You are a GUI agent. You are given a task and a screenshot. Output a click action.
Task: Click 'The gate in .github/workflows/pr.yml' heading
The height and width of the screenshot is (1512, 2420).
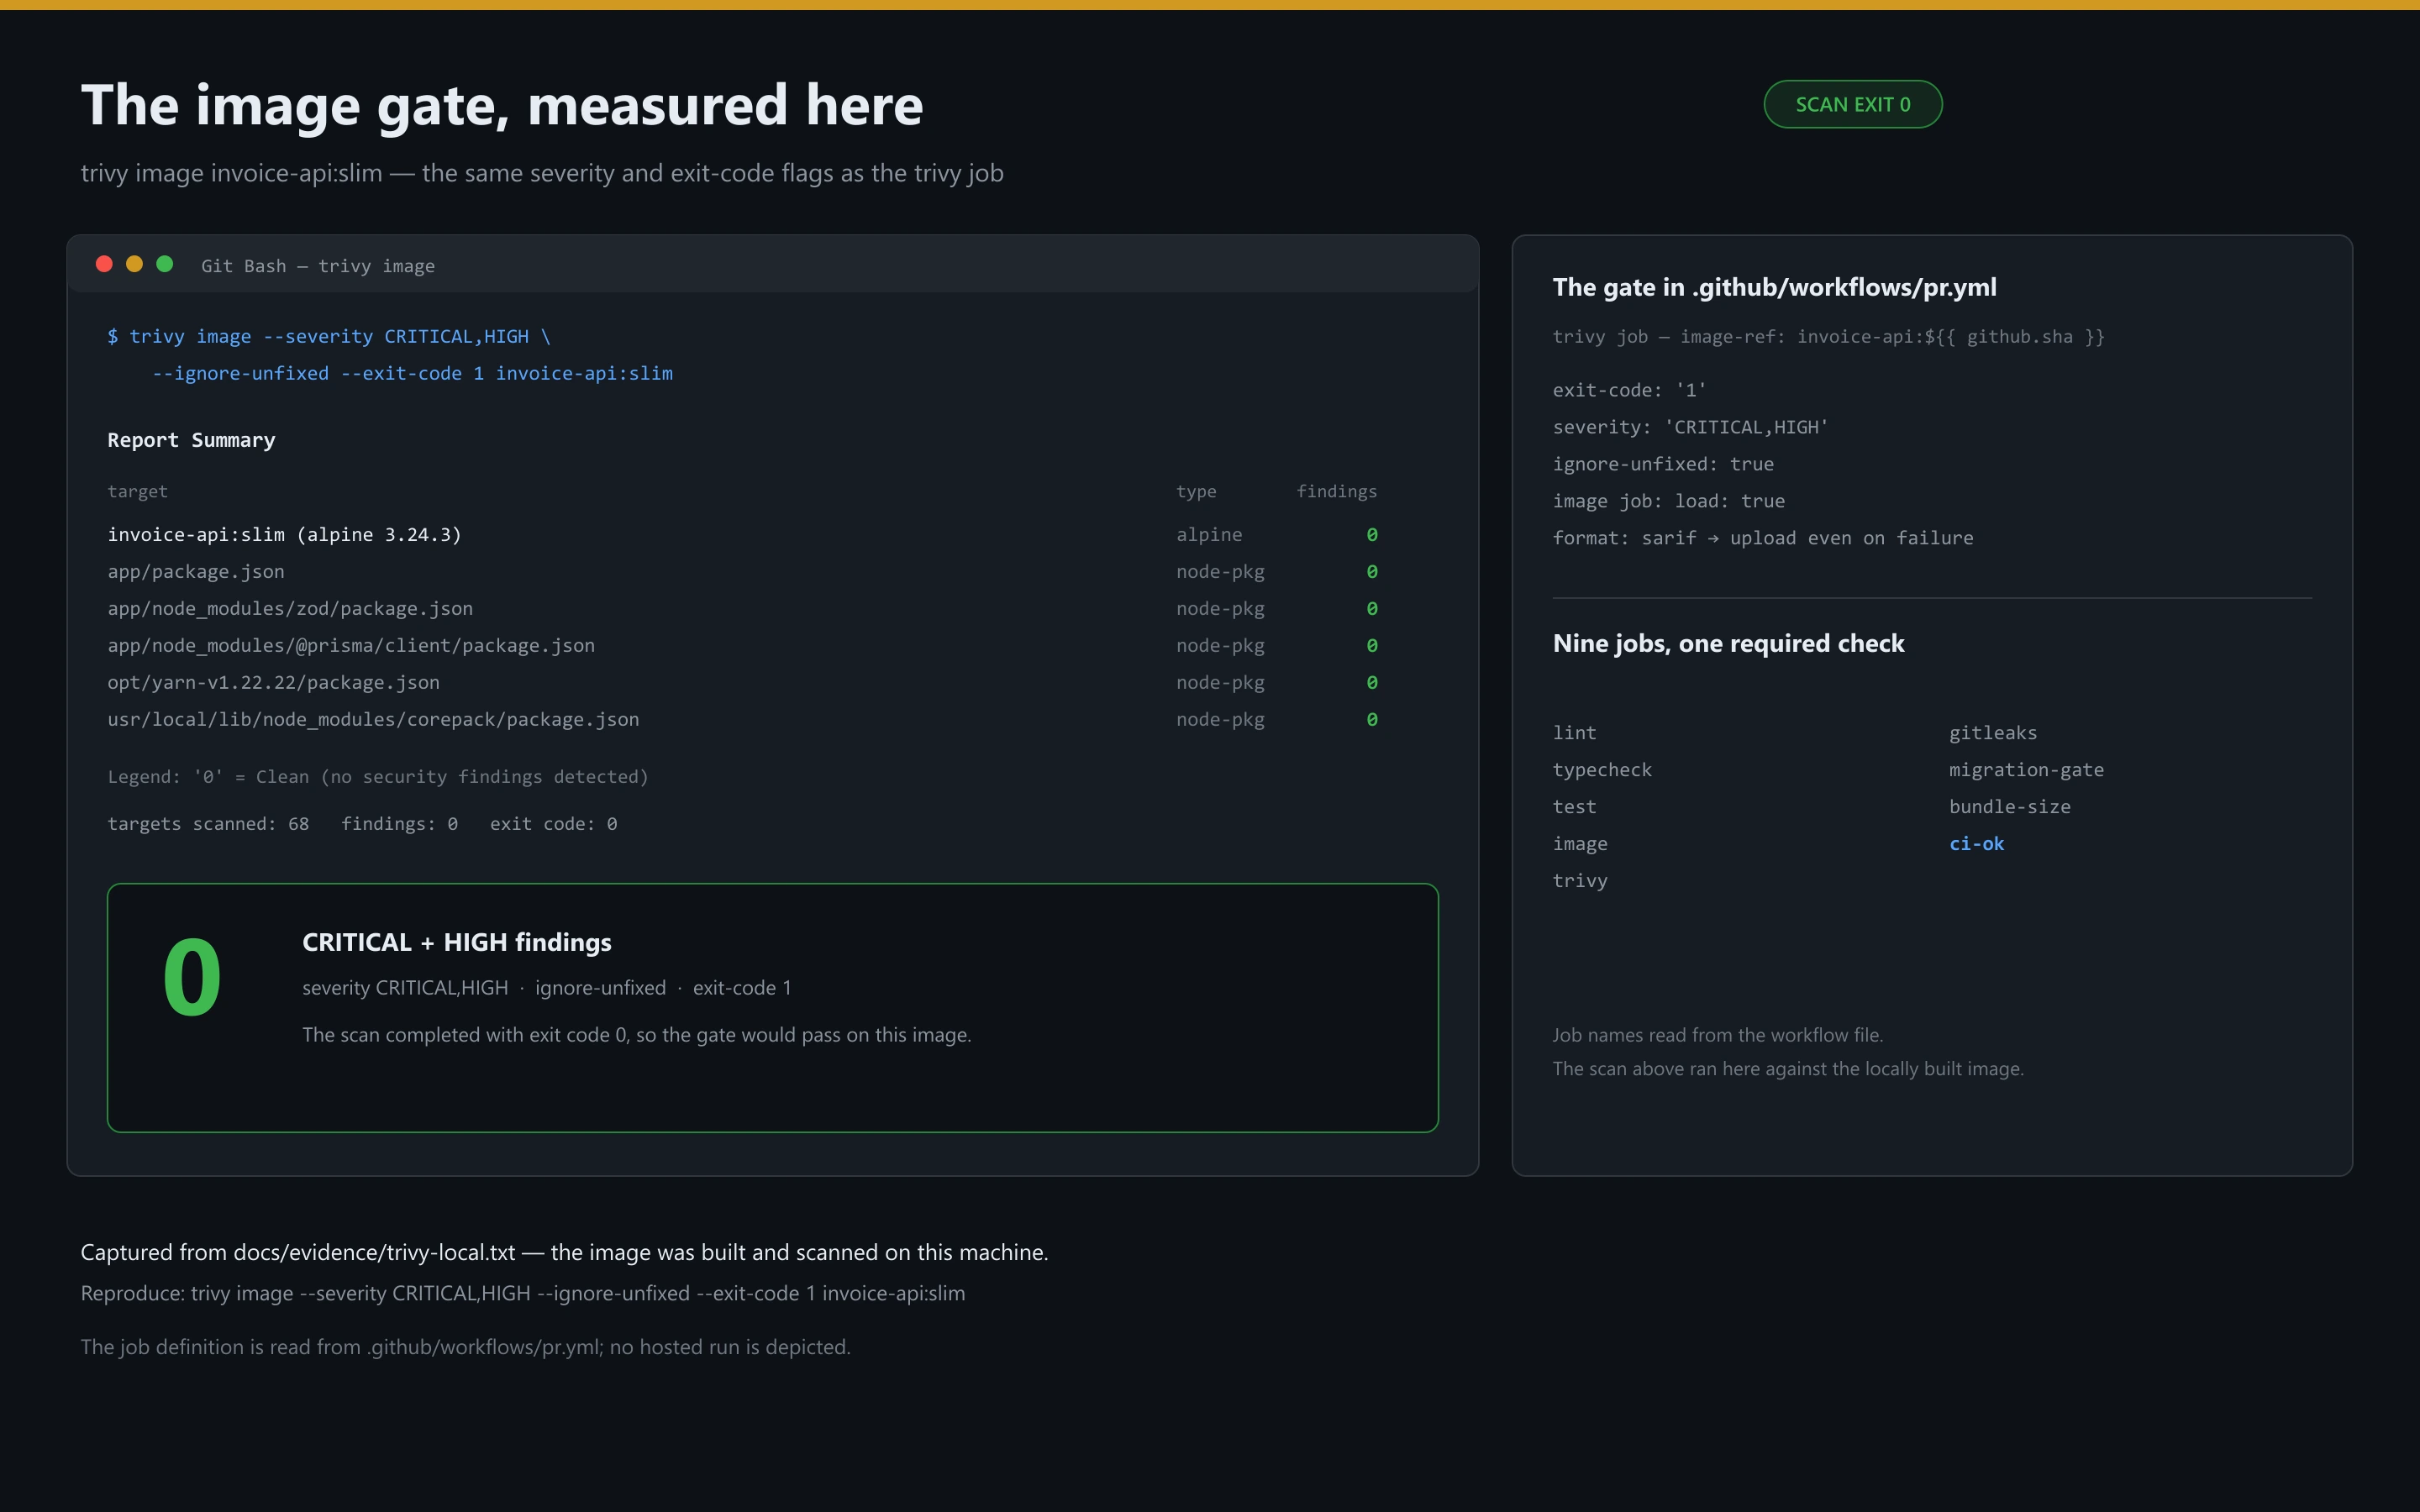pos(1774,288)
